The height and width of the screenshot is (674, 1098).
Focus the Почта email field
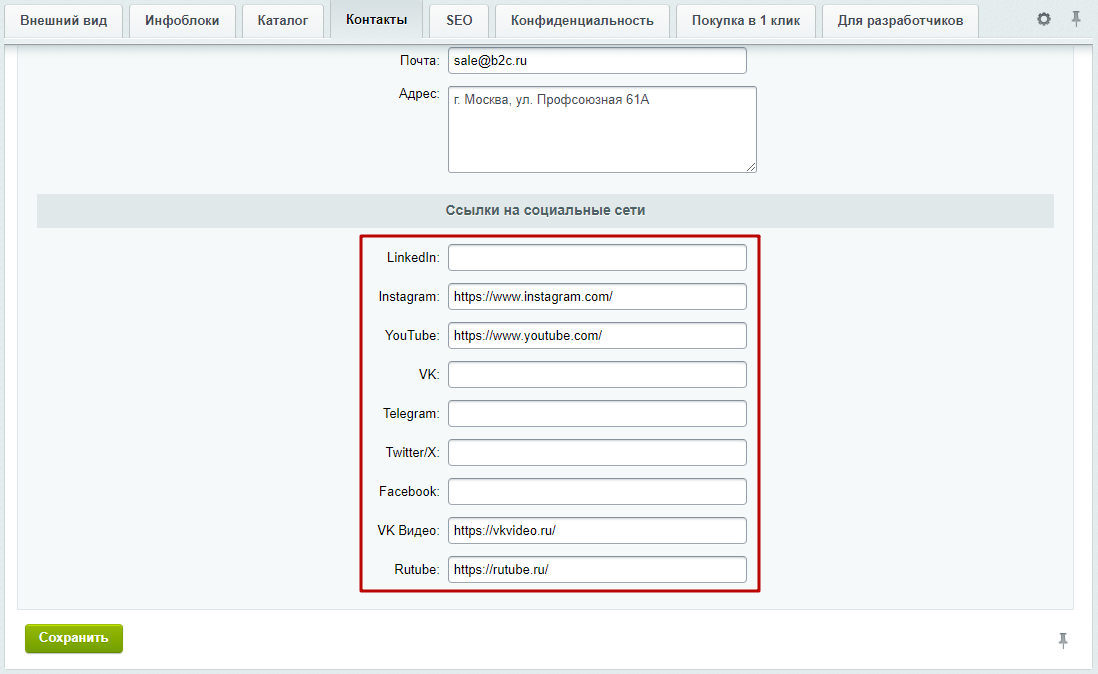click(x=597, y=60)
